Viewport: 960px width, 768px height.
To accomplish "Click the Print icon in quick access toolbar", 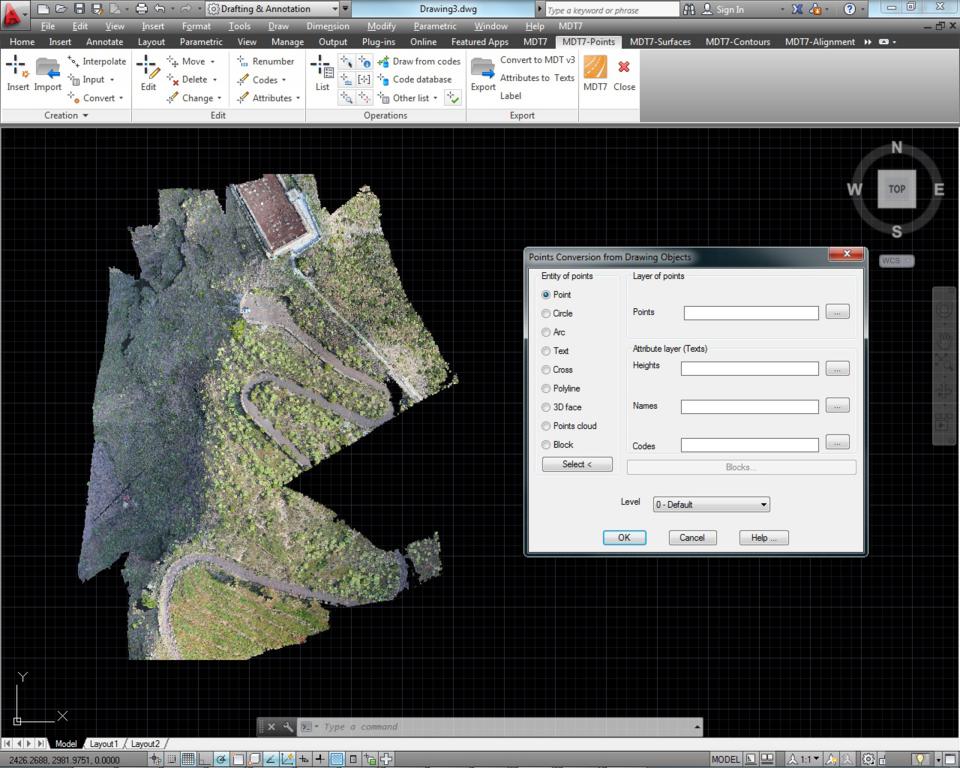I will (141, 9).
